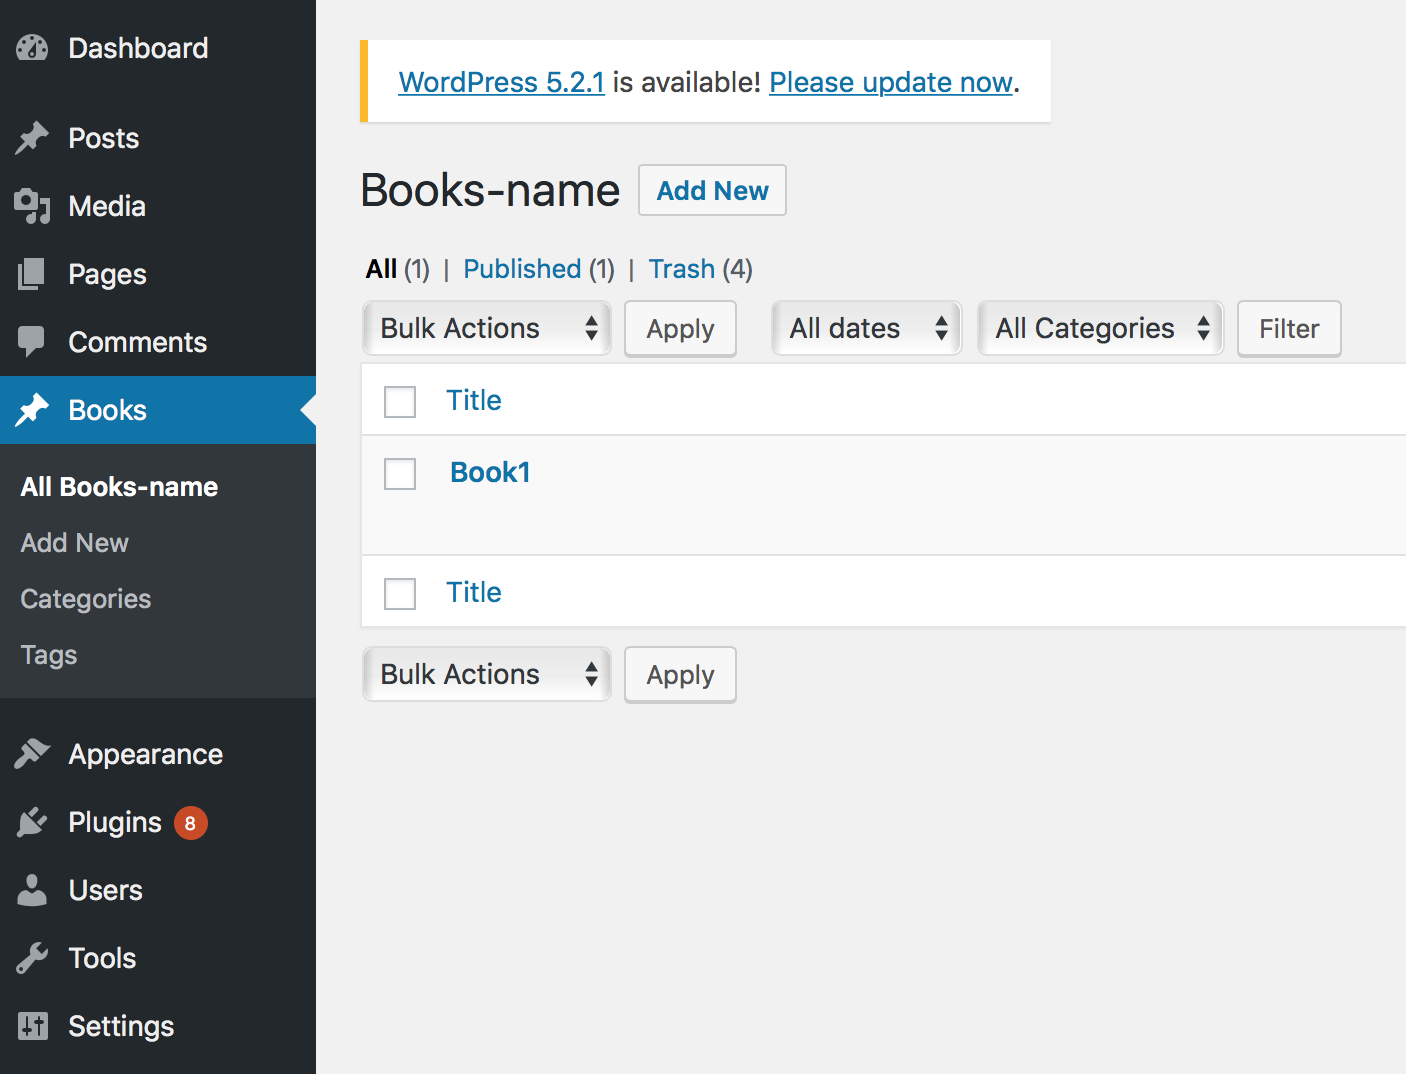Expand the All Categories dropdown

1100,328
